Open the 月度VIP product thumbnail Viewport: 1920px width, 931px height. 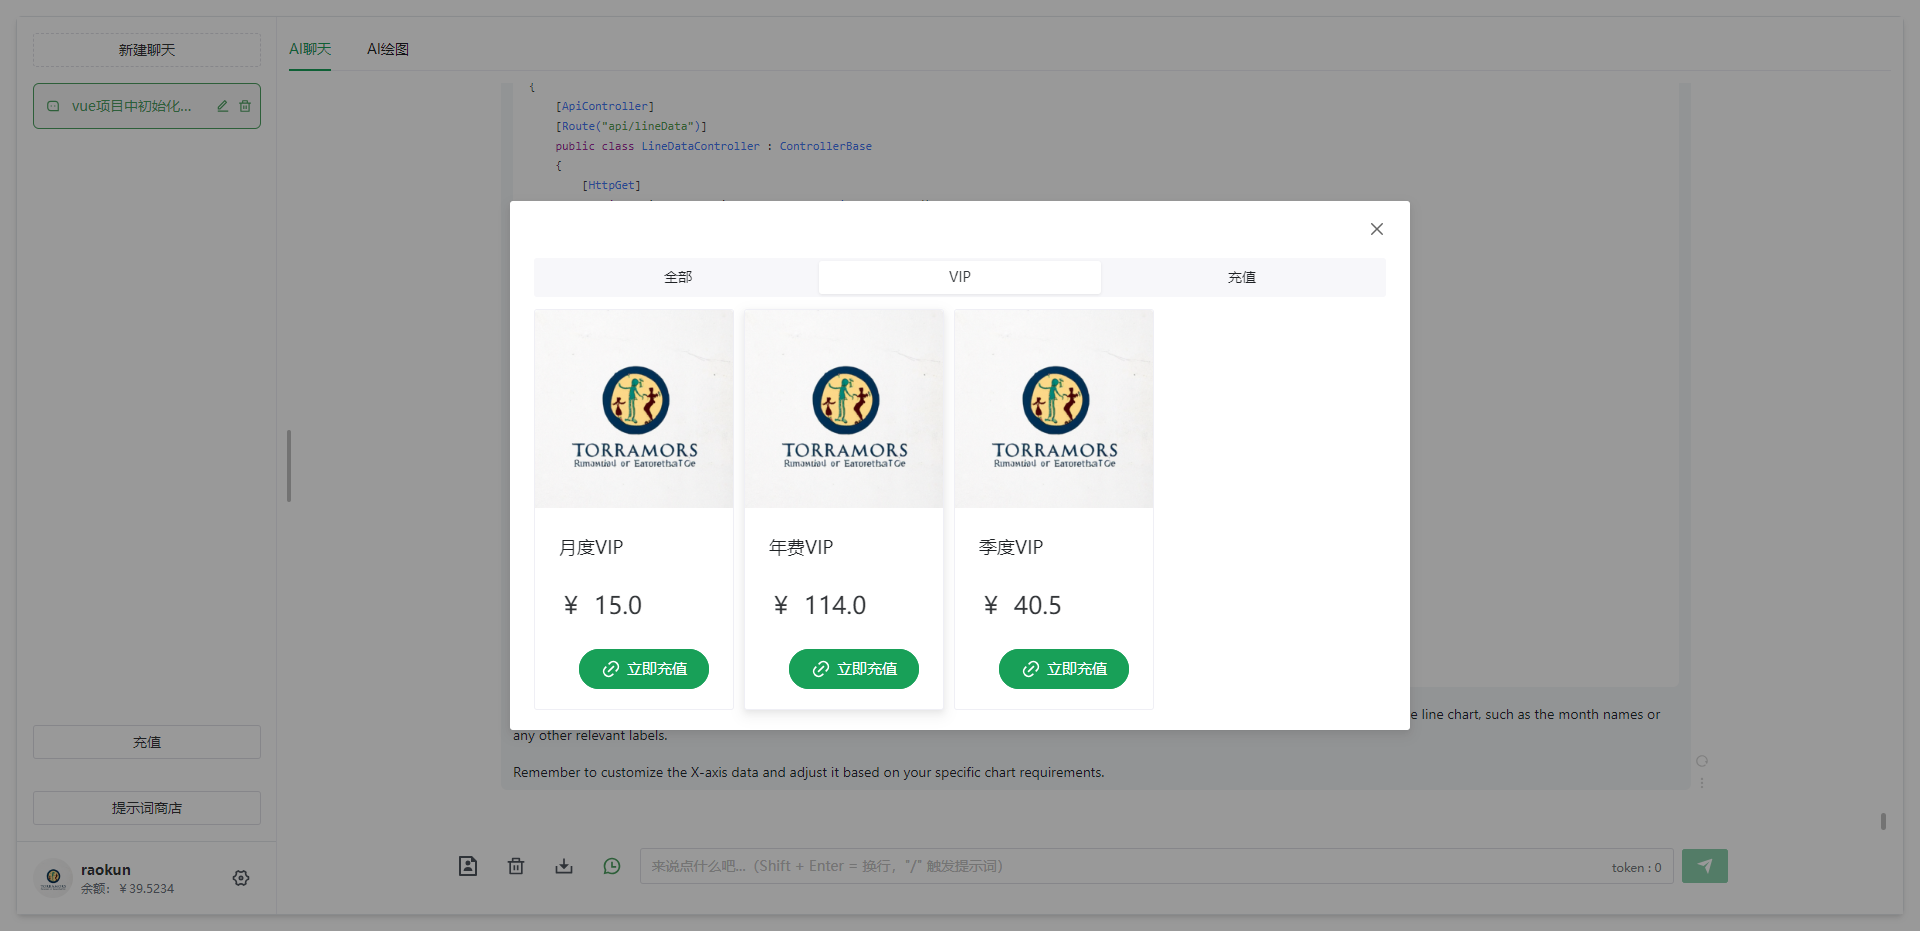point(634,409)
